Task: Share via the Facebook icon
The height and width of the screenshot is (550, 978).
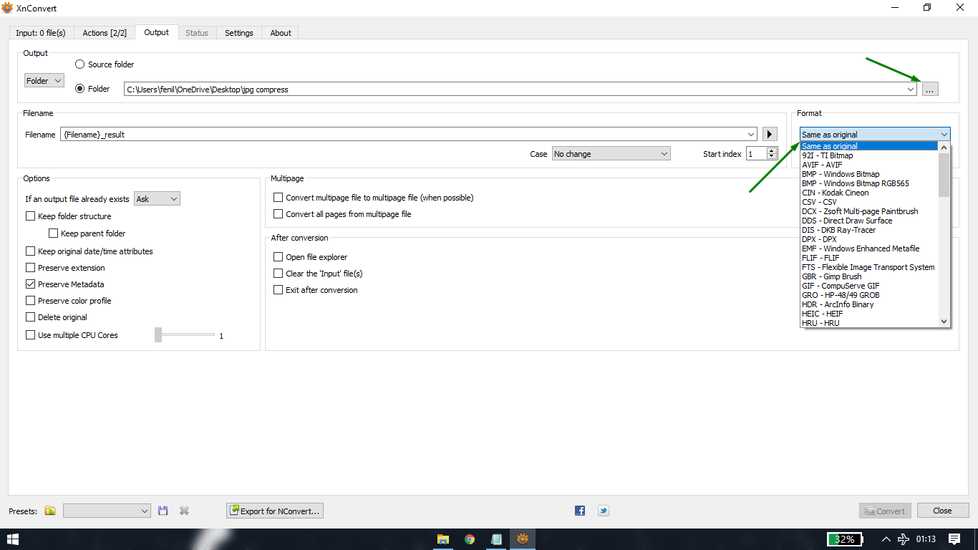Action: click(x=579, y=511)
